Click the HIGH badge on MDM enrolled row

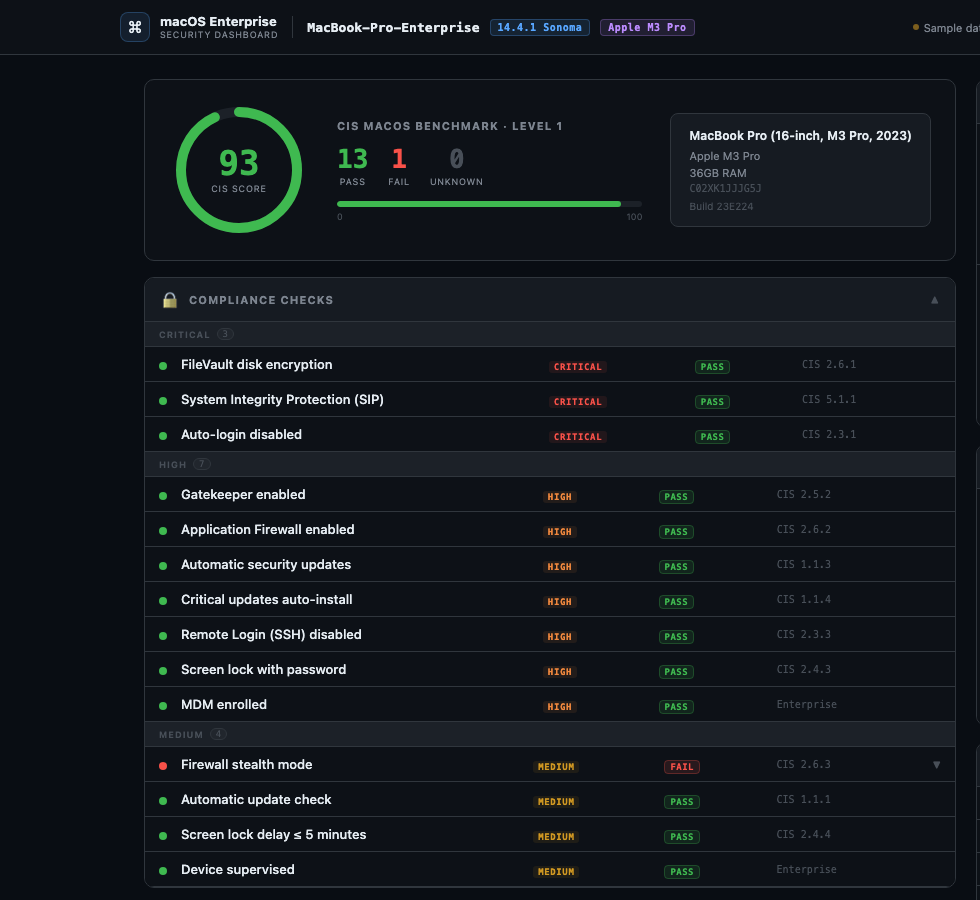pyautogui.click(x=559, y=707)
